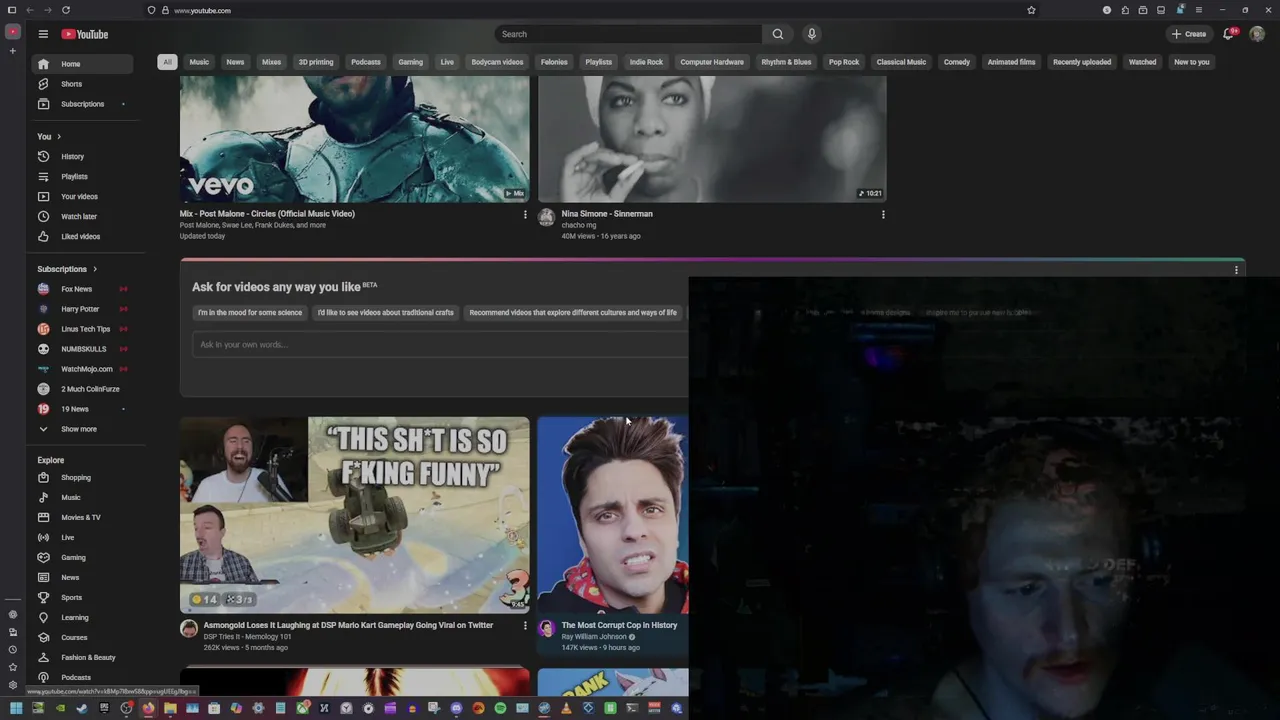Click the Sports trophy icon
This screenshot has height=720, width=1280.
tap(43, 598)
